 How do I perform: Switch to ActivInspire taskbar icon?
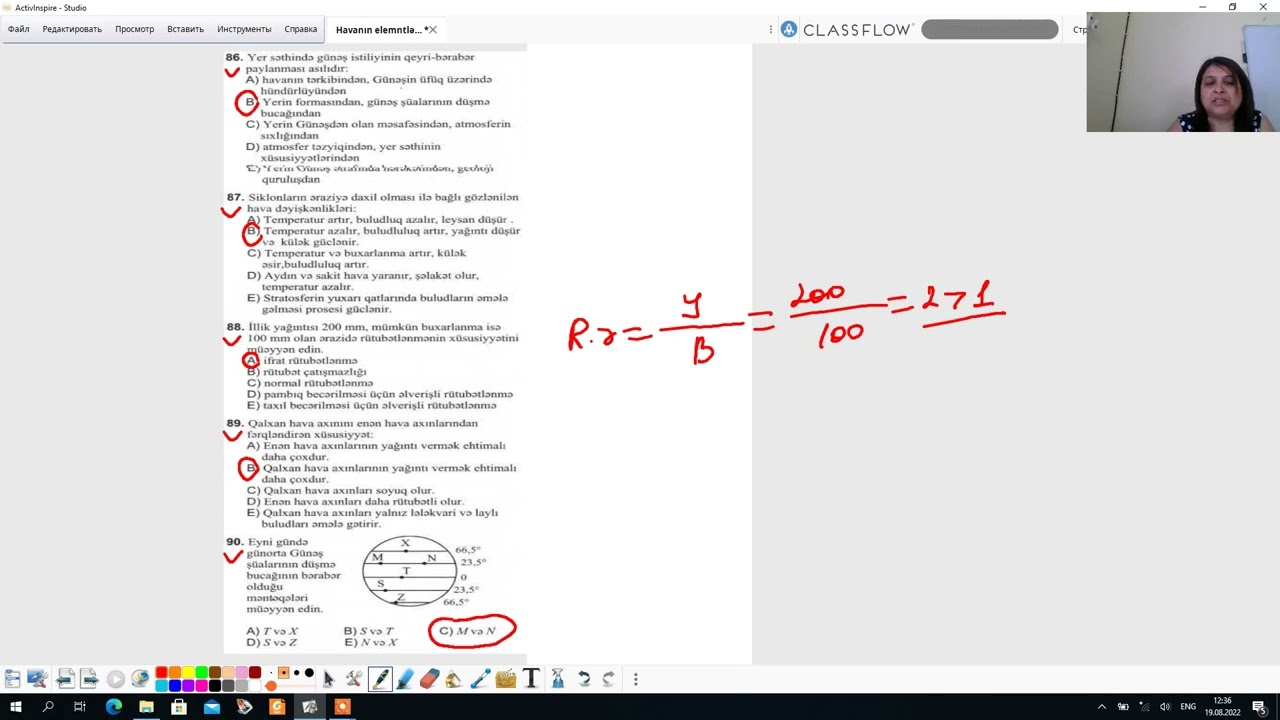click(310, 707)
